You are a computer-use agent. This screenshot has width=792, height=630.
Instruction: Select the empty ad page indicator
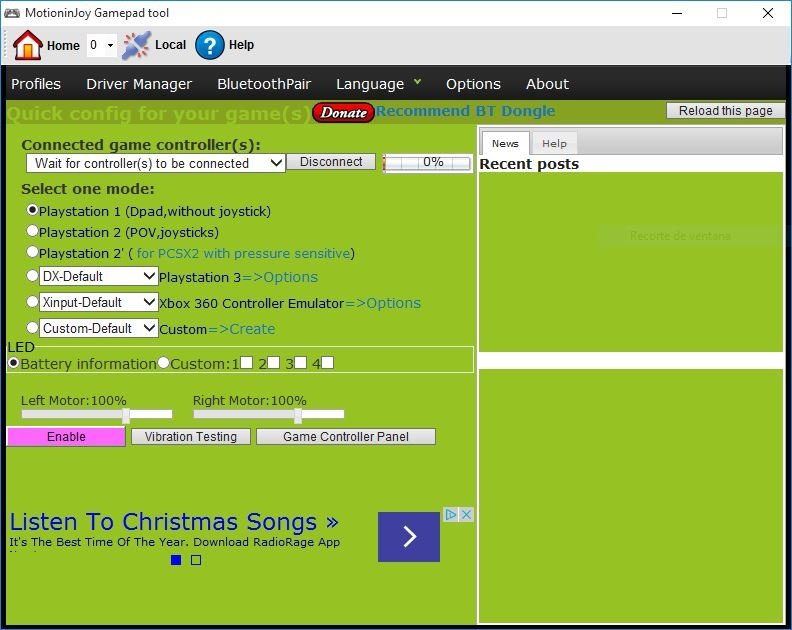(196, 560)
